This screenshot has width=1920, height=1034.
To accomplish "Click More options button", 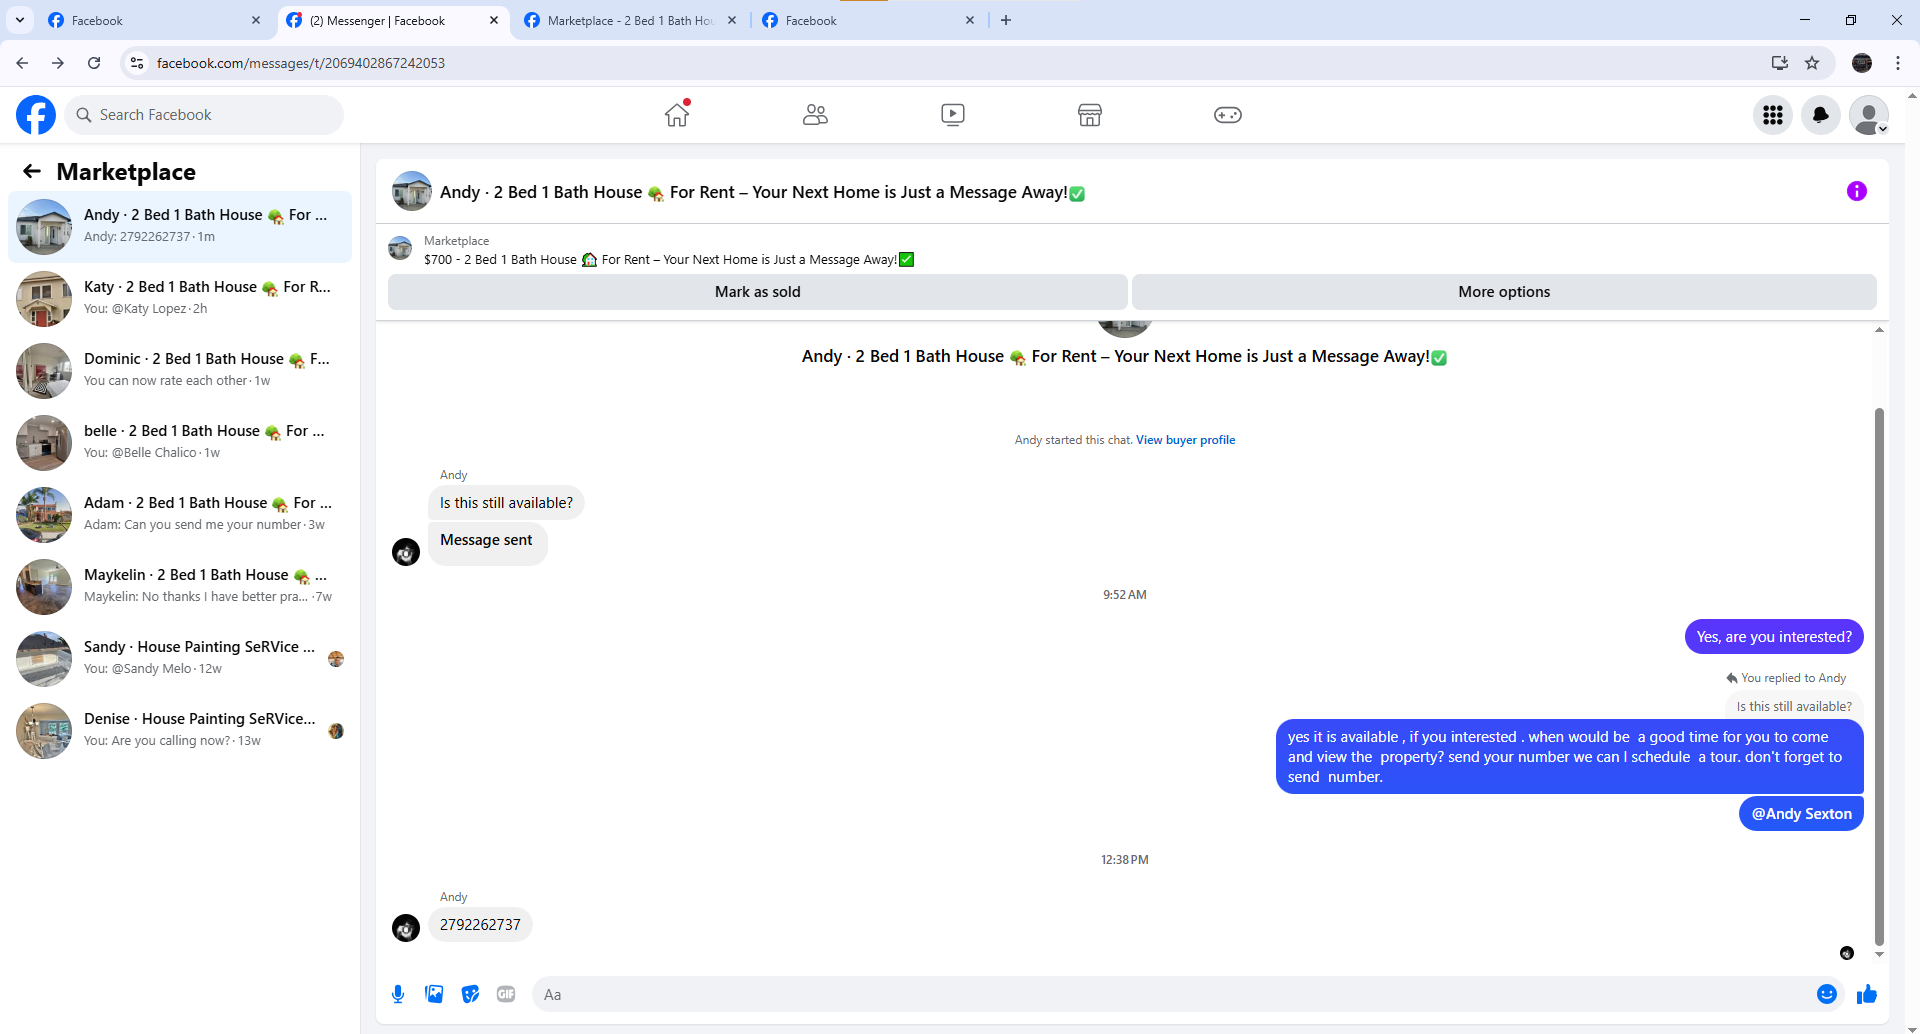I will click(x=1504, y=292).
